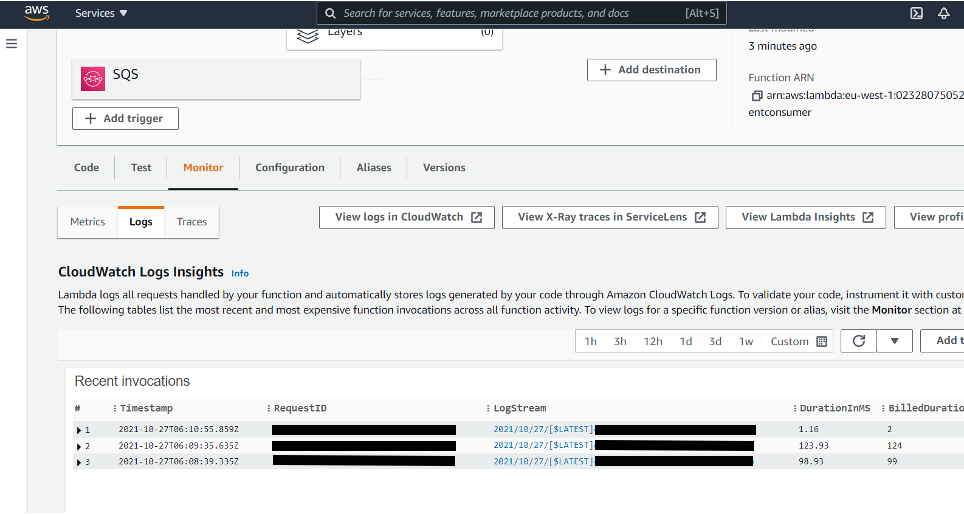Open the notifications bell icon
This screenshot has width=964, height=514.
pos(944,13)
